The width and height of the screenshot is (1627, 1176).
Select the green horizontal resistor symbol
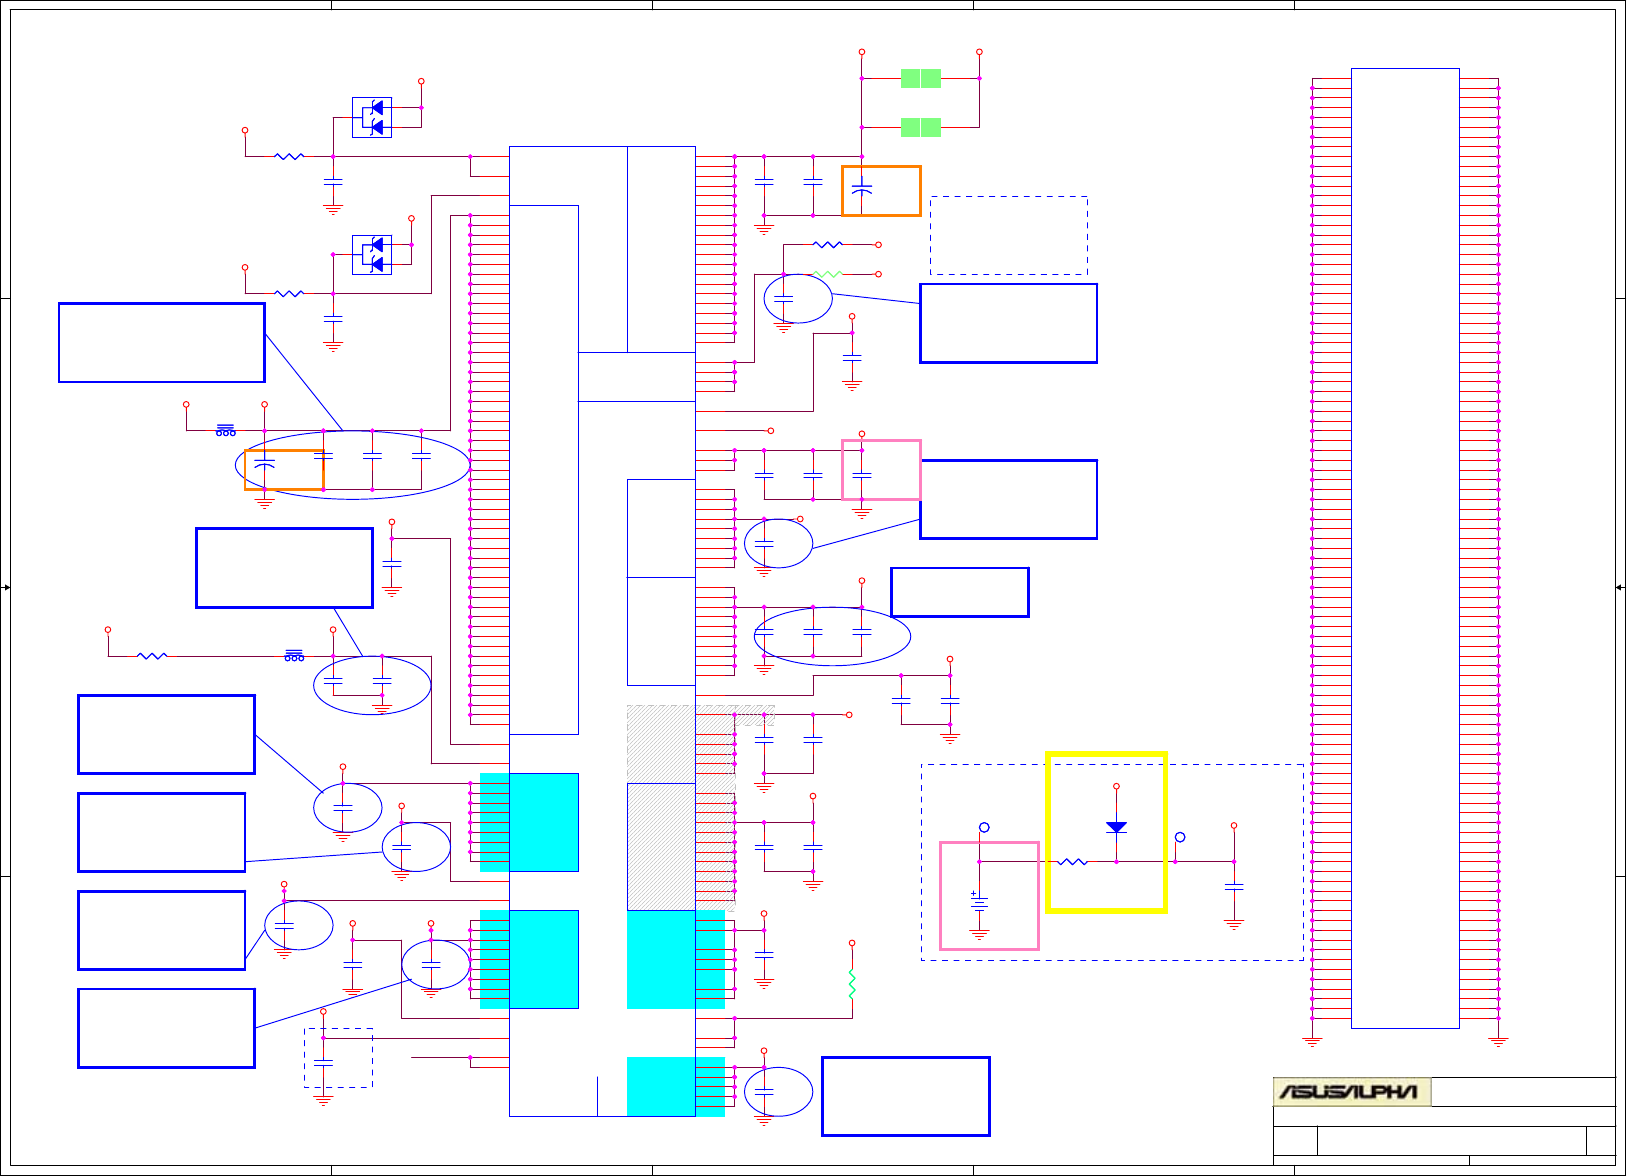tap(828, 273)
